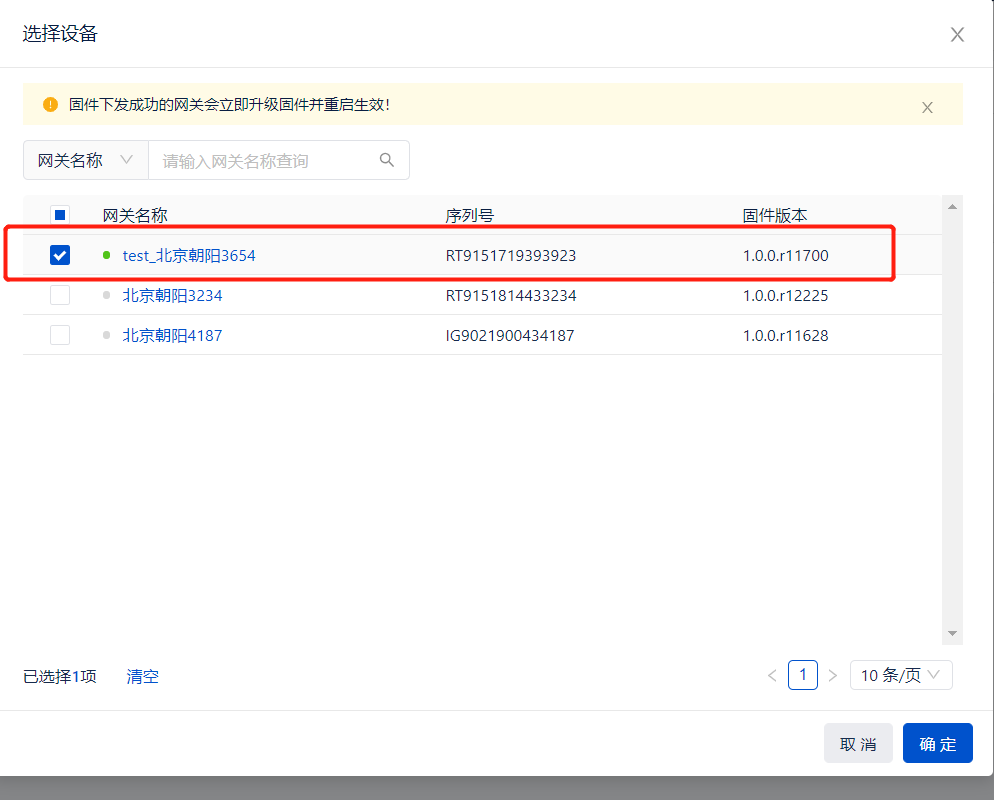Dismiss the yellow firmware warning banner
The height and width of the screenshot is (800, 994).
point(927,107)
